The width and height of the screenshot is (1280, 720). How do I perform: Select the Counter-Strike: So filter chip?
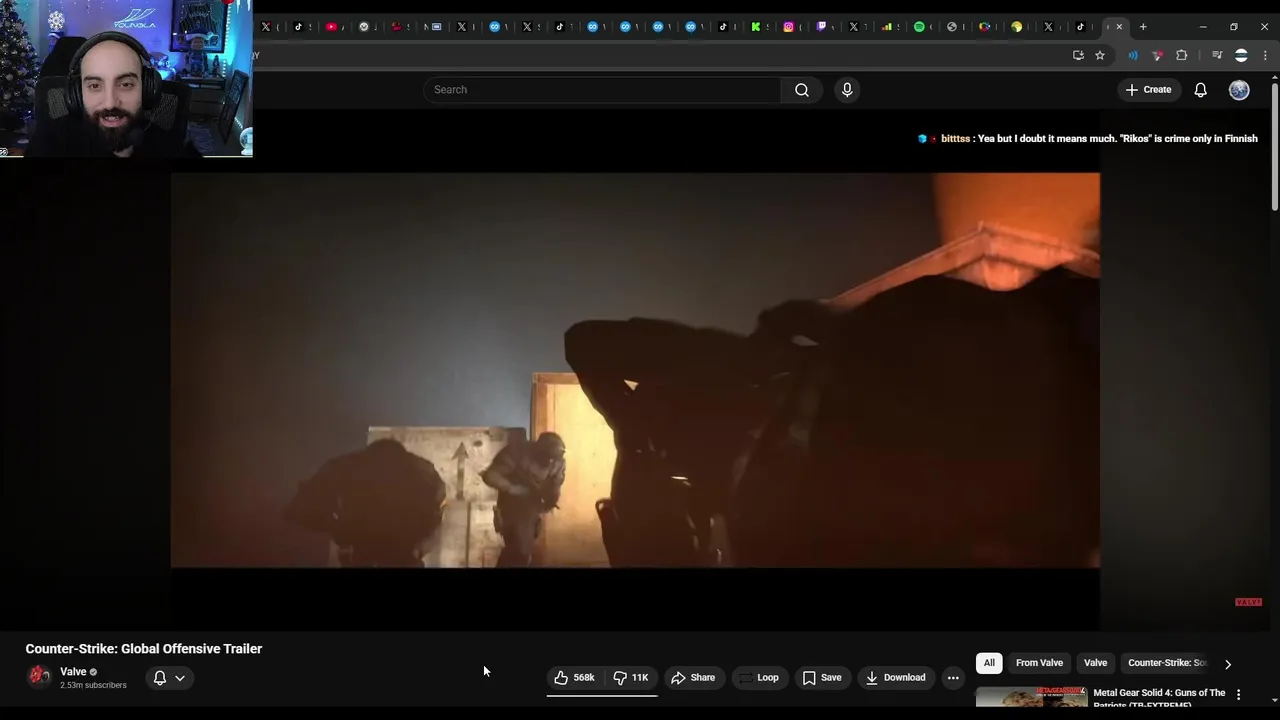1166,663
